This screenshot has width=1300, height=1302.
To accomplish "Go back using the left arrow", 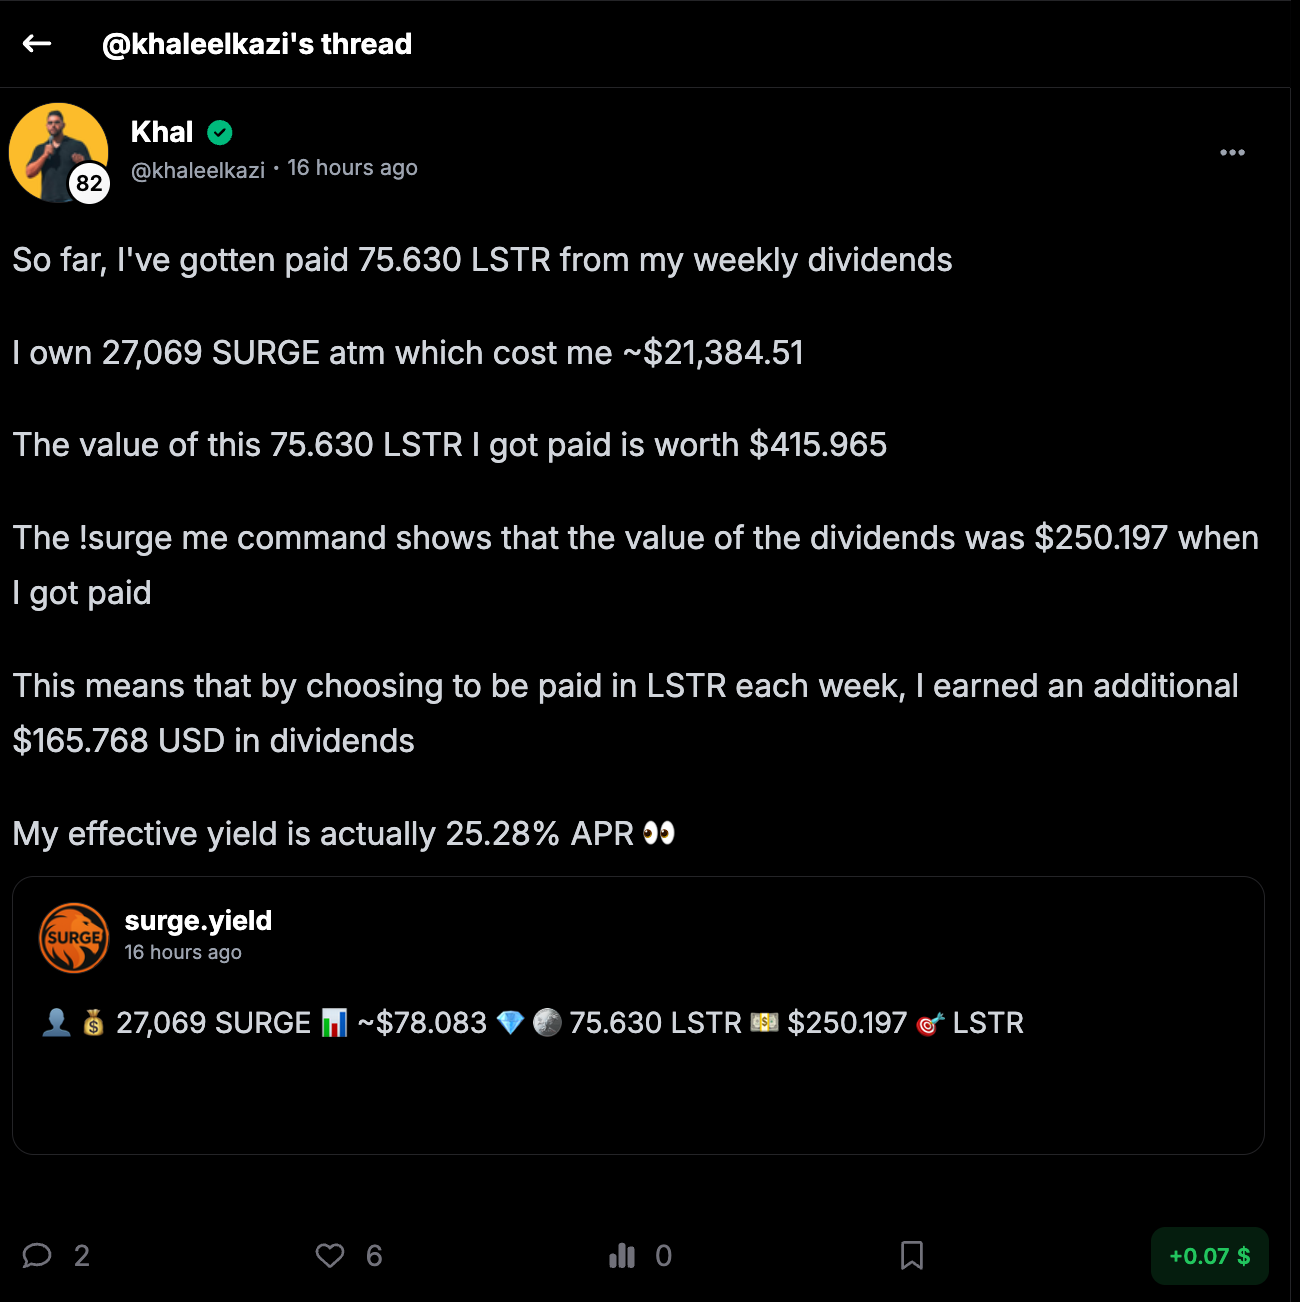I will 37,43.
